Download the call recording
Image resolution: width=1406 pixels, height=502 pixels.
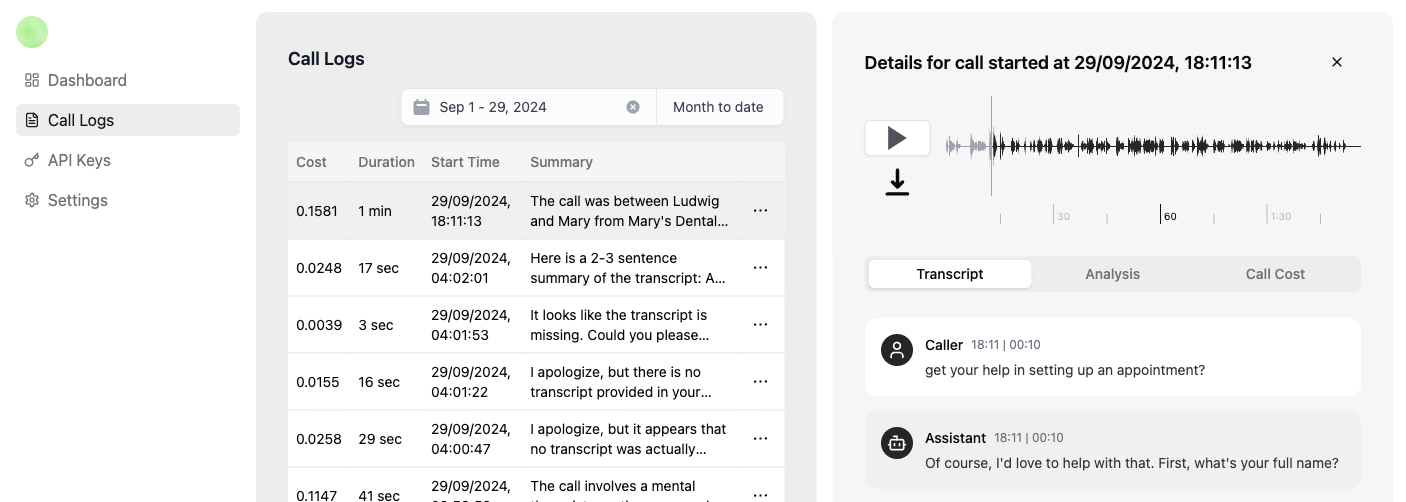tap(897, 182)
